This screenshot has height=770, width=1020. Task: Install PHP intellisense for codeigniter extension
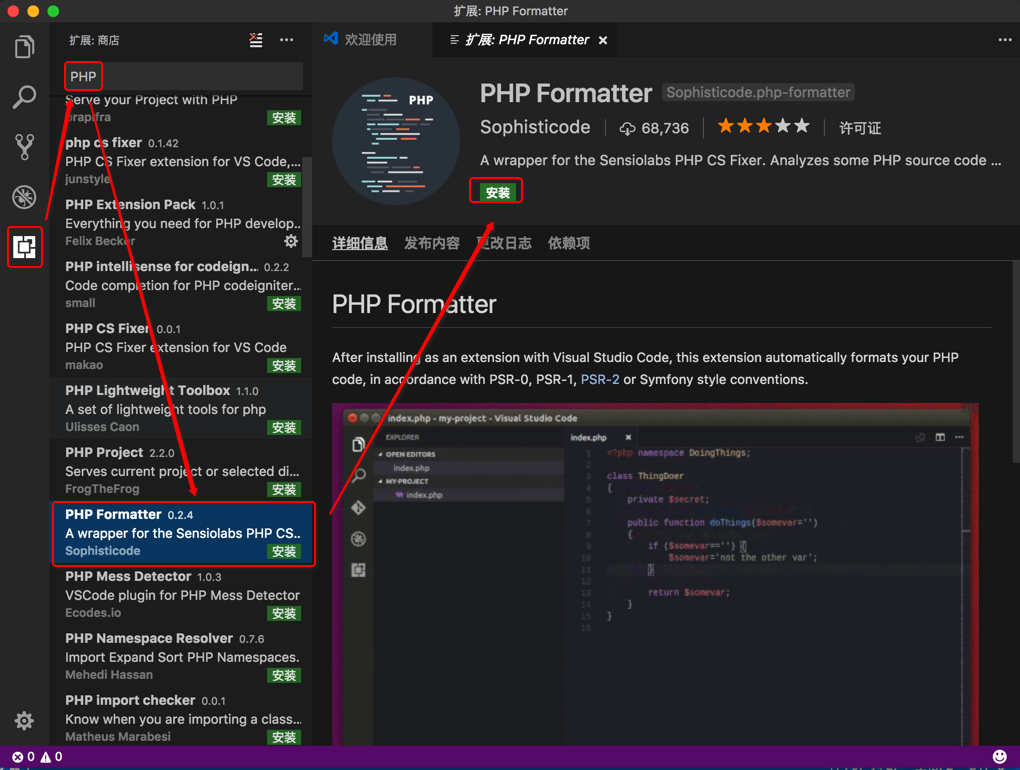pos(284,304)
